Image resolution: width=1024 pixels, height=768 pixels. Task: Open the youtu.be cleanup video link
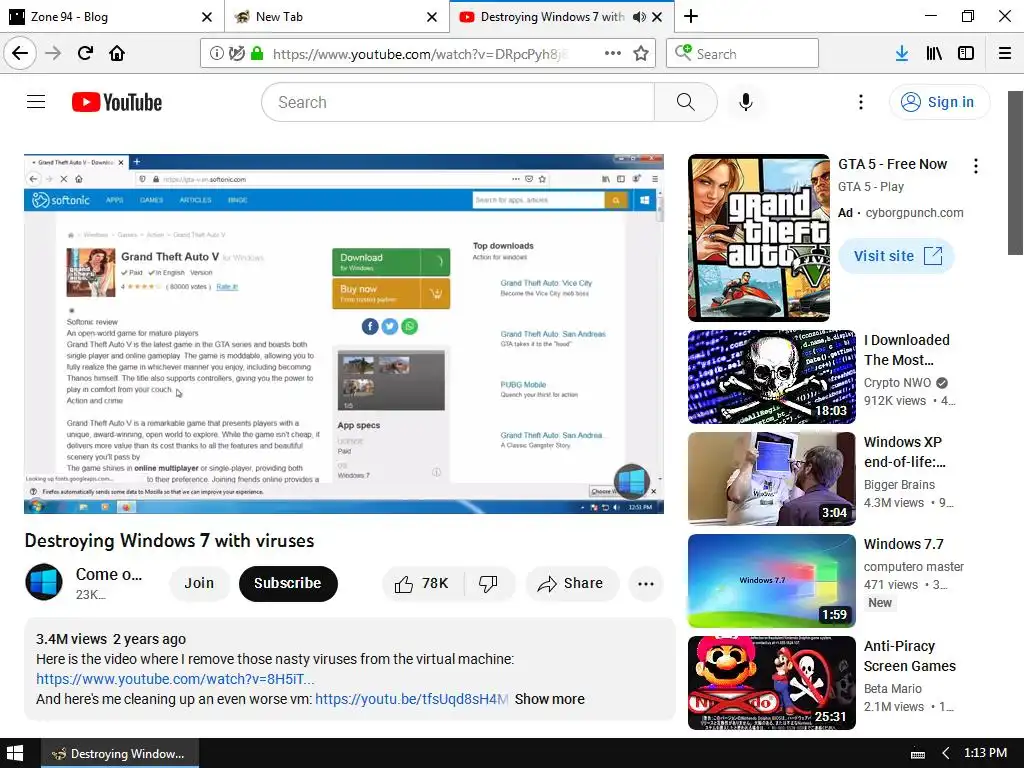pos(411,699)
